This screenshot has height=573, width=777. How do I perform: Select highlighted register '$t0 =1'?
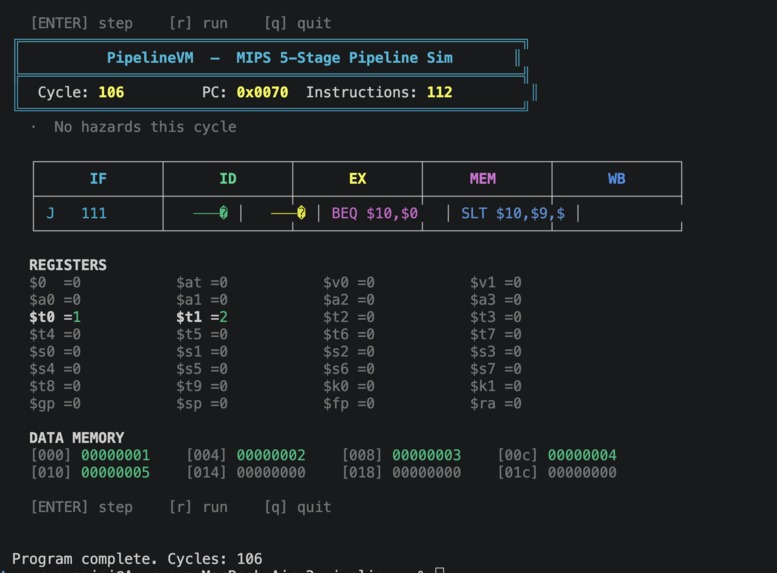pos(55,317)
